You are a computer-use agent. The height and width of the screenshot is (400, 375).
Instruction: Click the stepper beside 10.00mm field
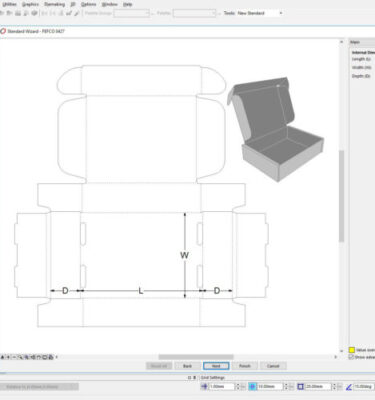click(x=286, y=387)
